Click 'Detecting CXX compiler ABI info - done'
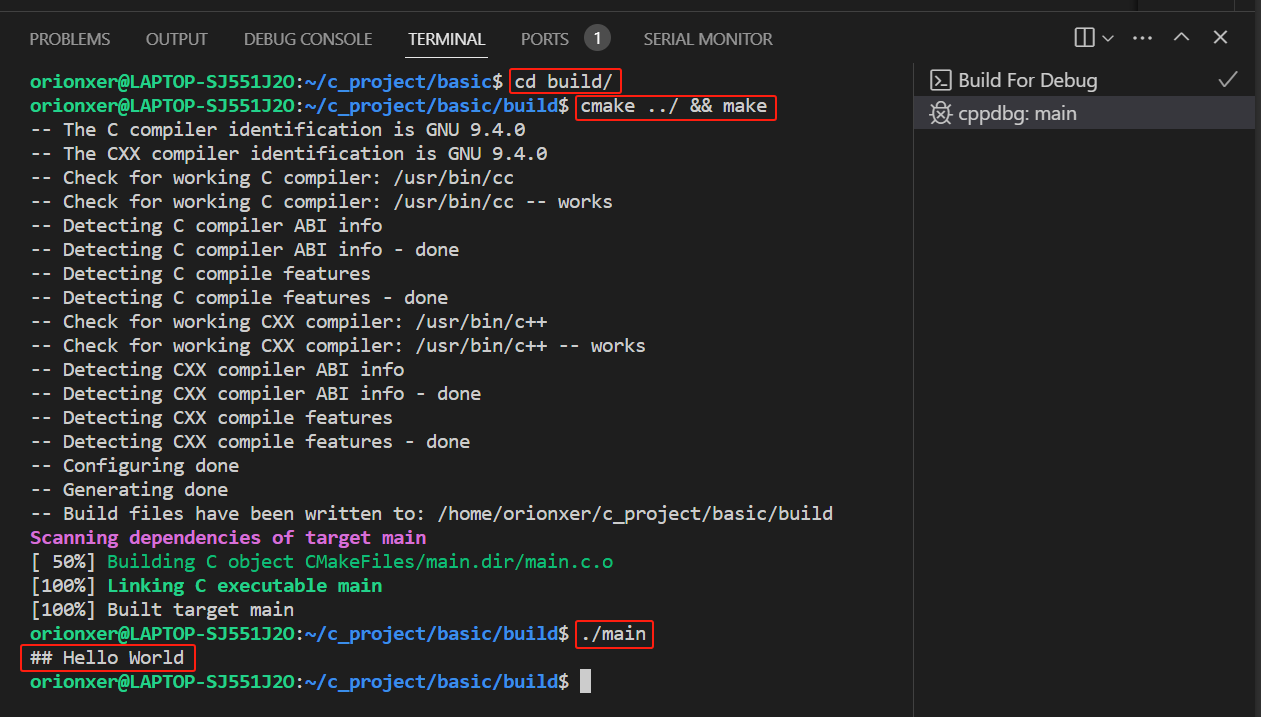Image resolution: width=1261 pixels, height=717 pixels. [x=272, y=394]
